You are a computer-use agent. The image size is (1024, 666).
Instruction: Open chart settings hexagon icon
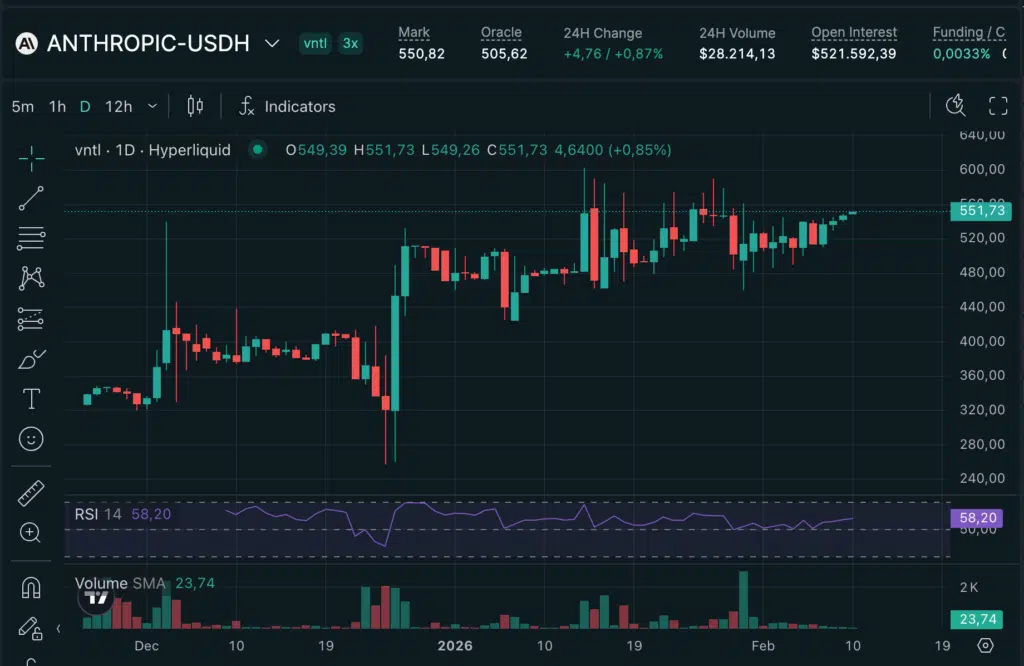(x=985, y=646)
